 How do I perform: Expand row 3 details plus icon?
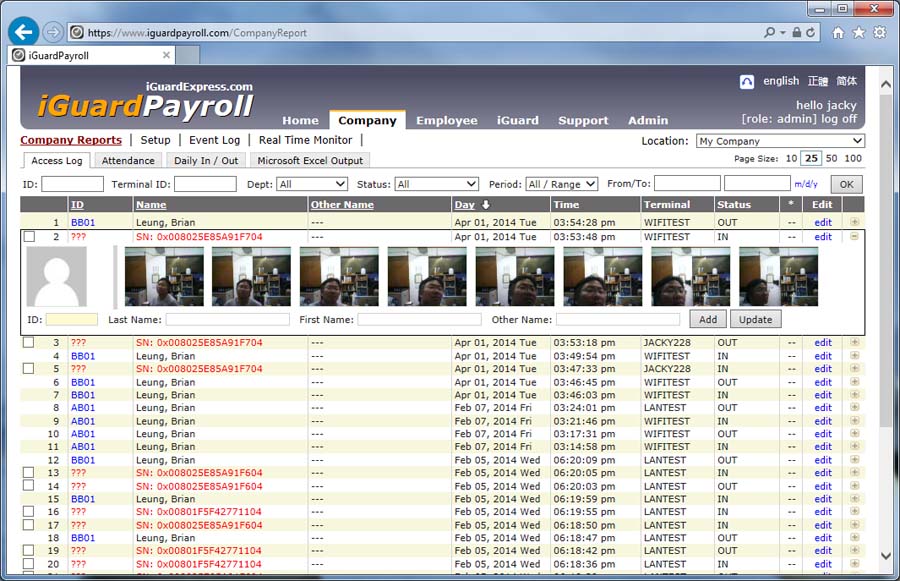pos(855,342)
